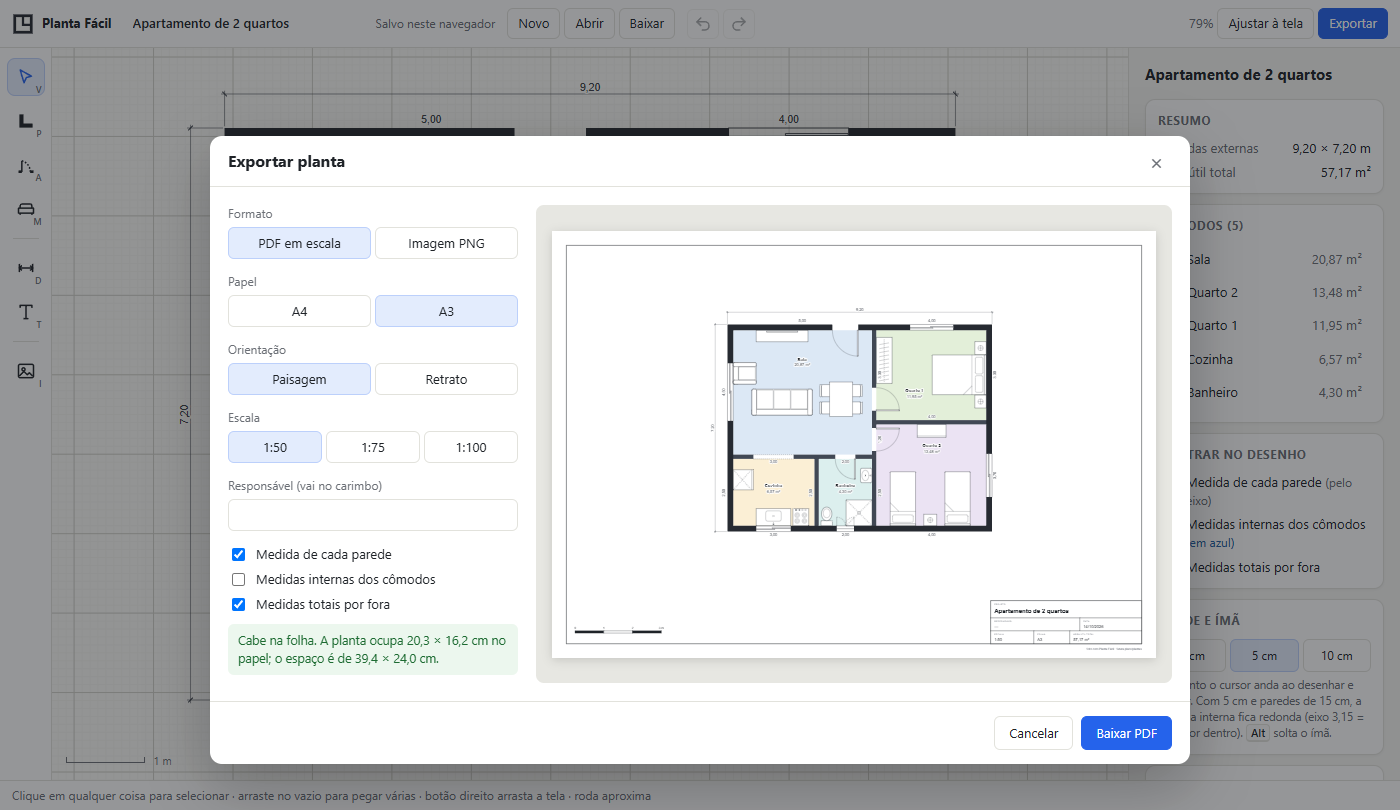Click the Abrir button in top bar

click(x=590, y=23)
